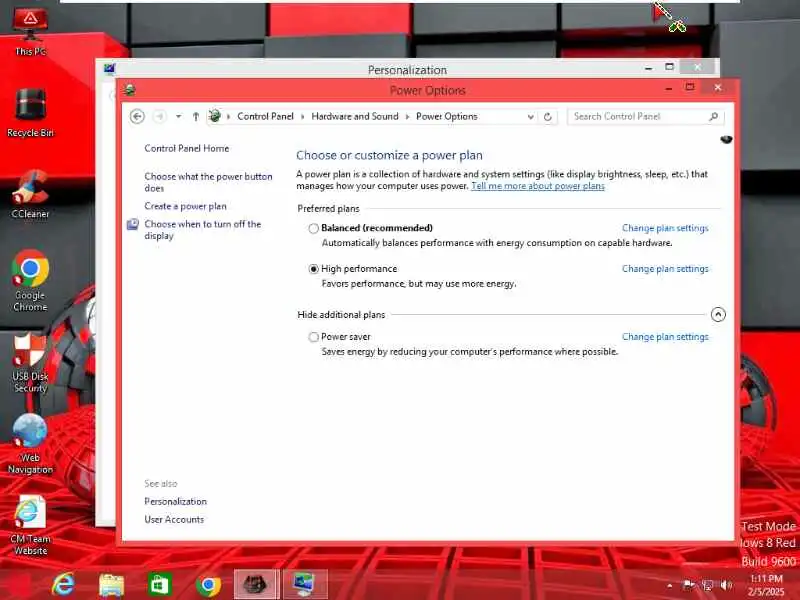Open the Recycle Bin desktop icon

click(30, 113)
